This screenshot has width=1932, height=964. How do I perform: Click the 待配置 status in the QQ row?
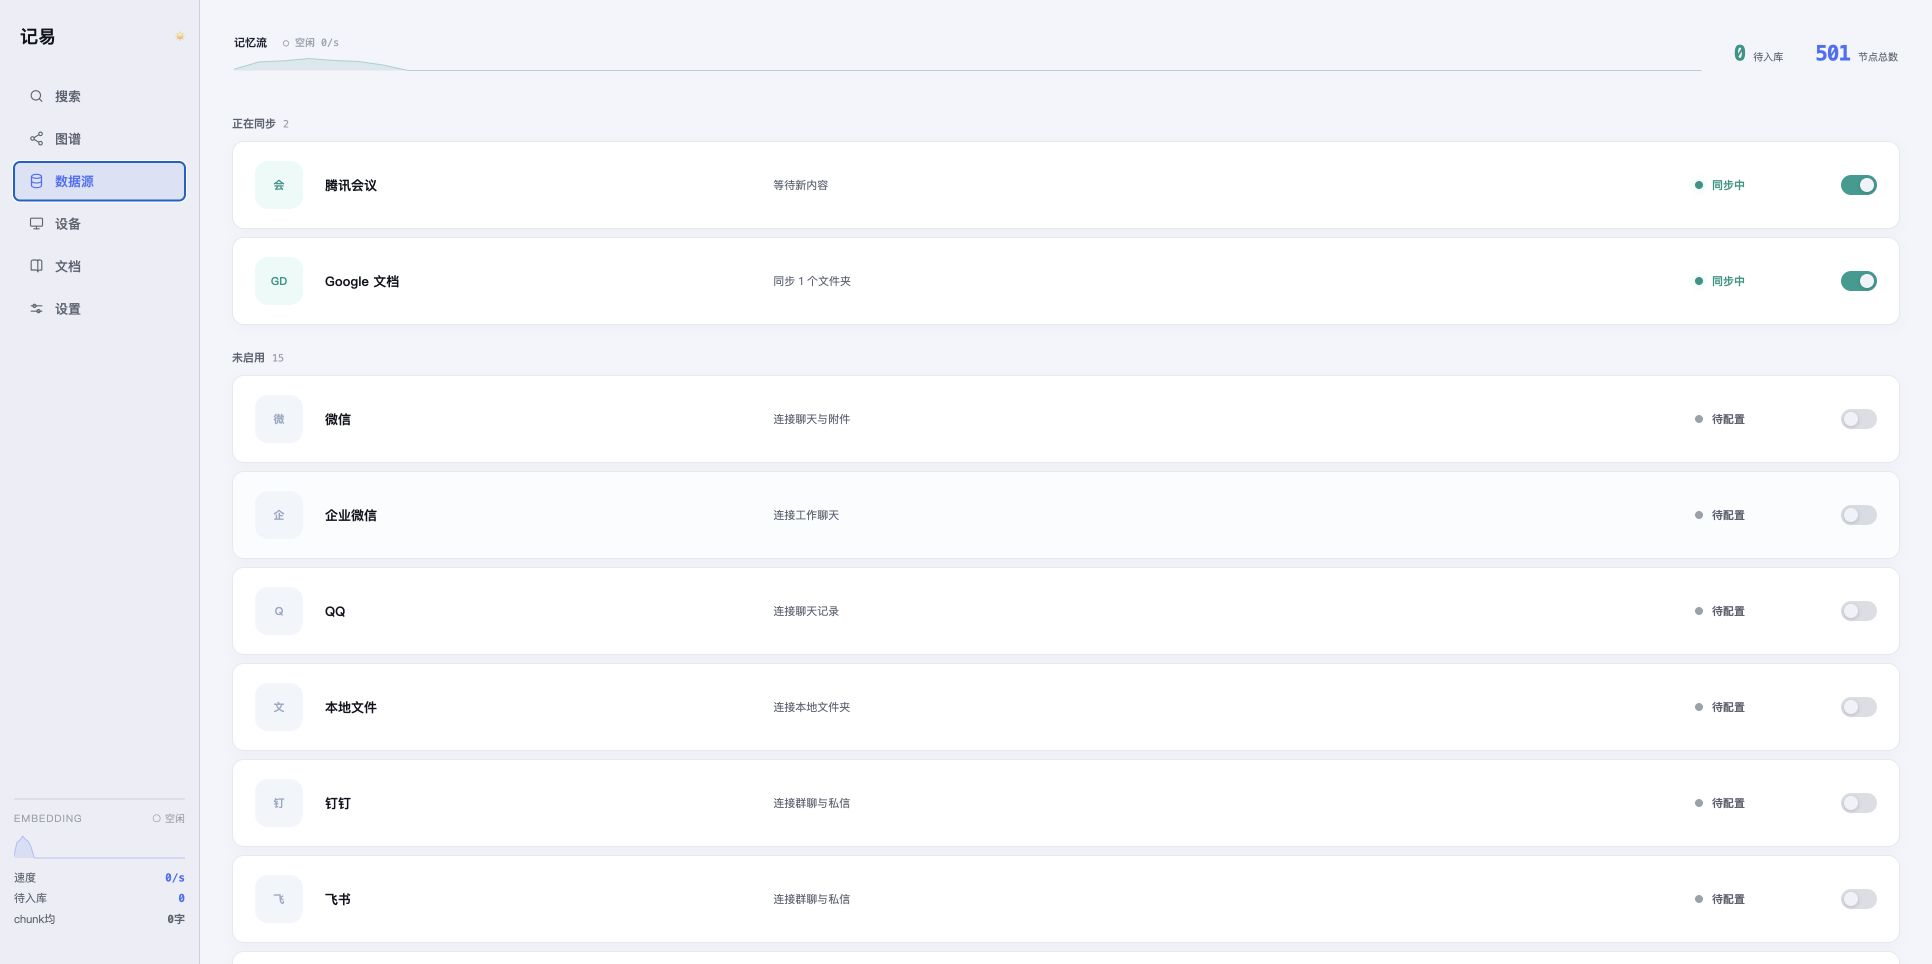tap(1720, 611)
